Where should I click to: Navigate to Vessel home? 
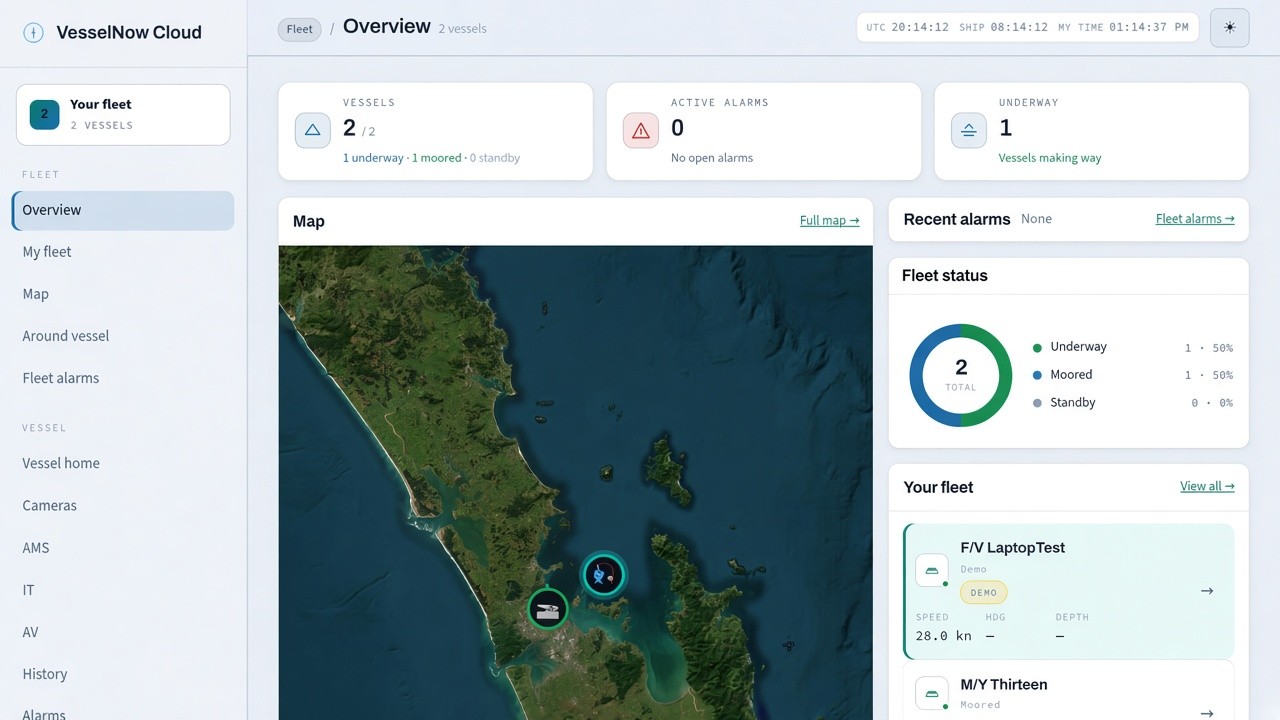(123, 463)
